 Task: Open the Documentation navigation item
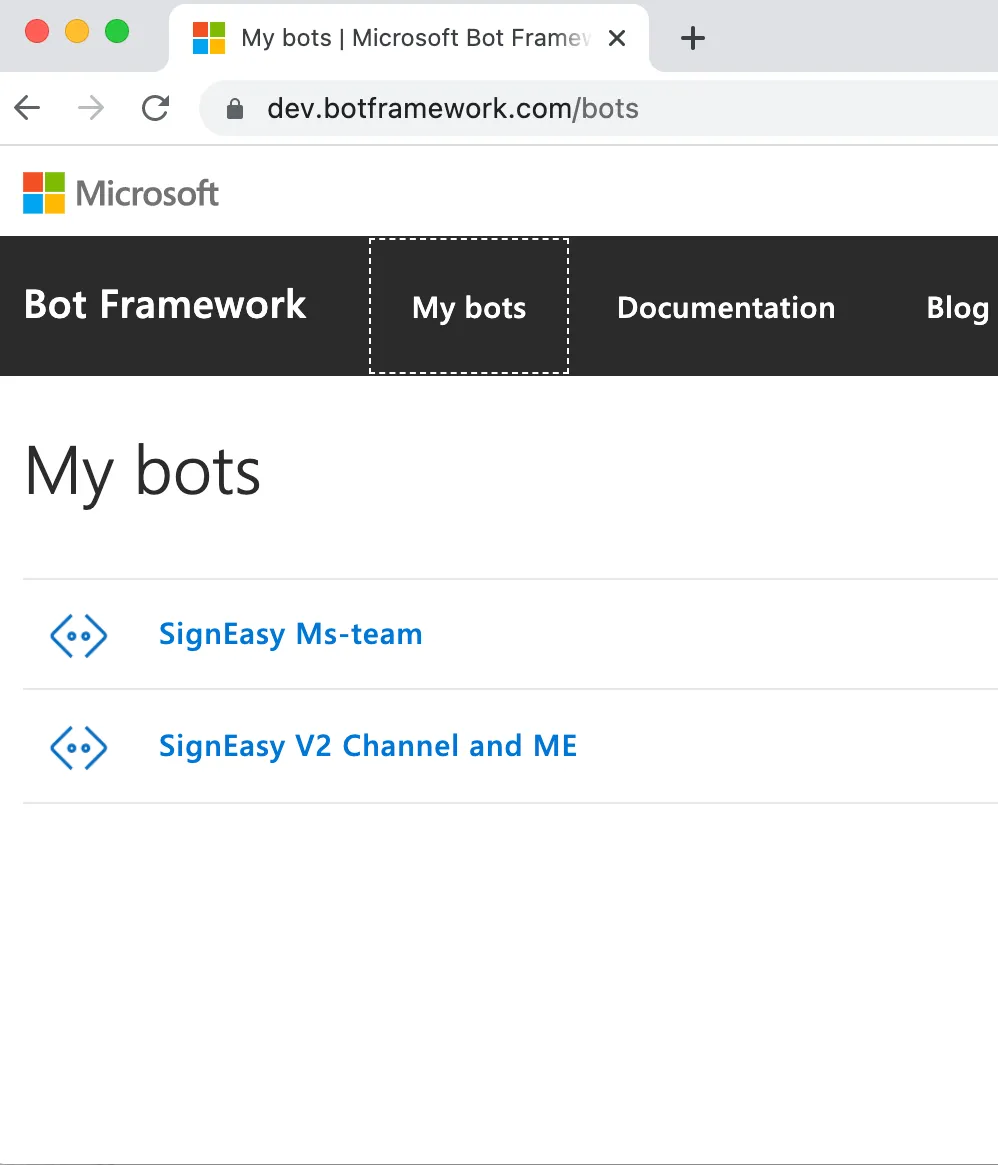pos(726,308)
